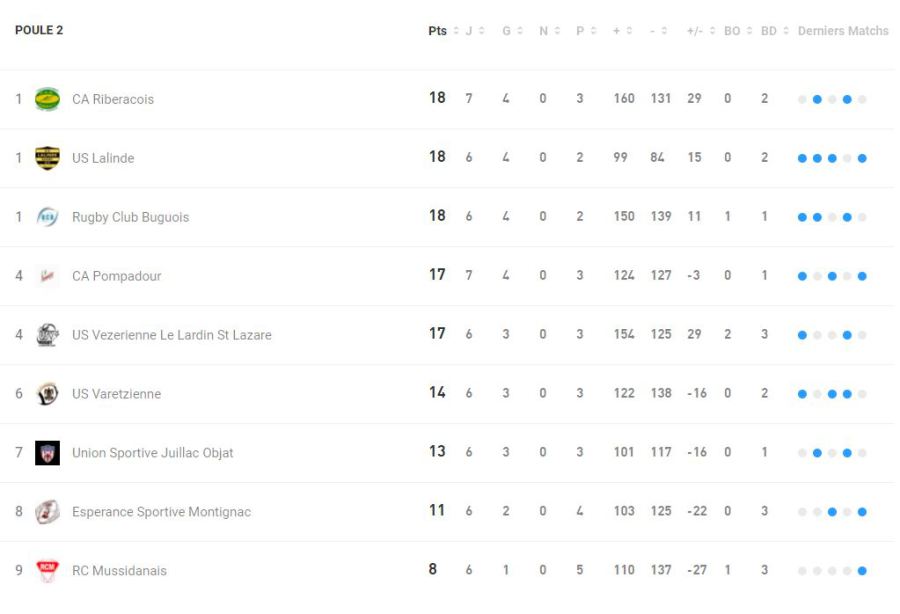Open the CA Riberacois team link
Viewport: 900px width, 614px height.
coord(113,99)
